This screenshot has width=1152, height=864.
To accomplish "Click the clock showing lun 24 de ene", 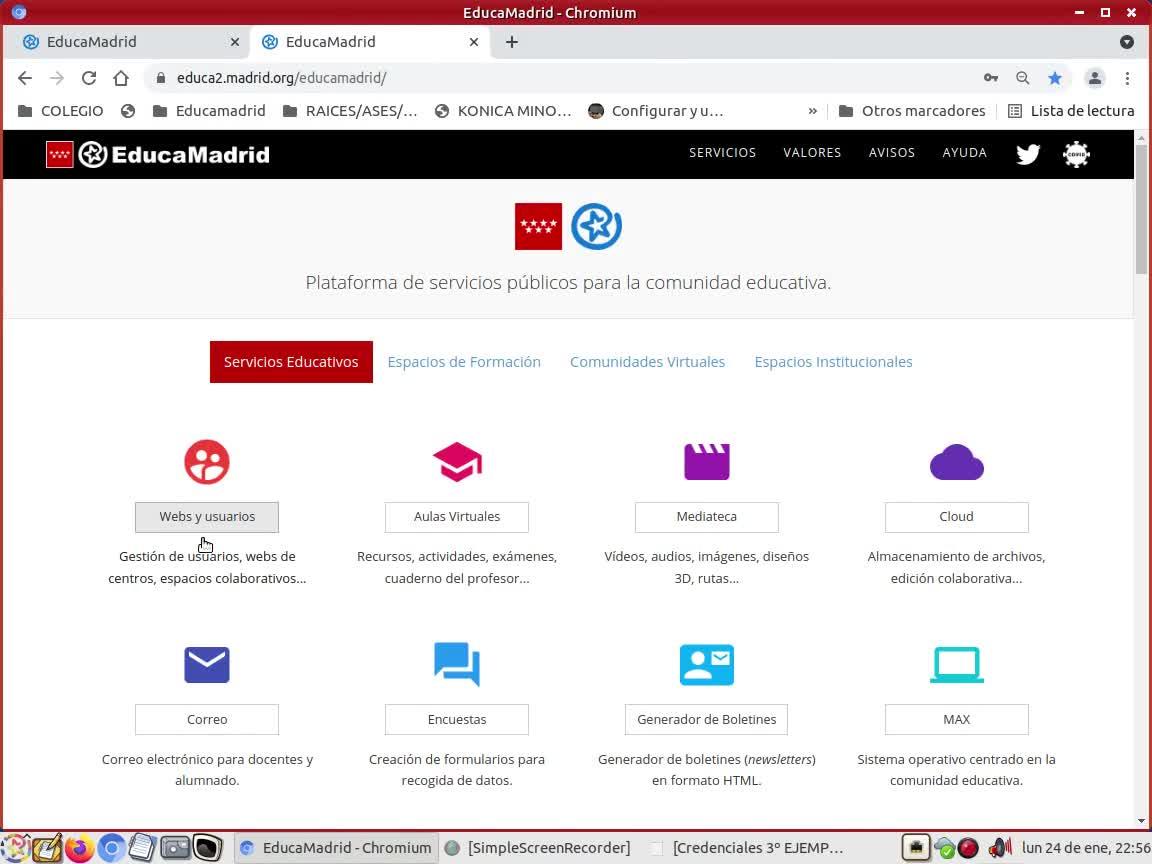I will click(x=1085, y=848).
